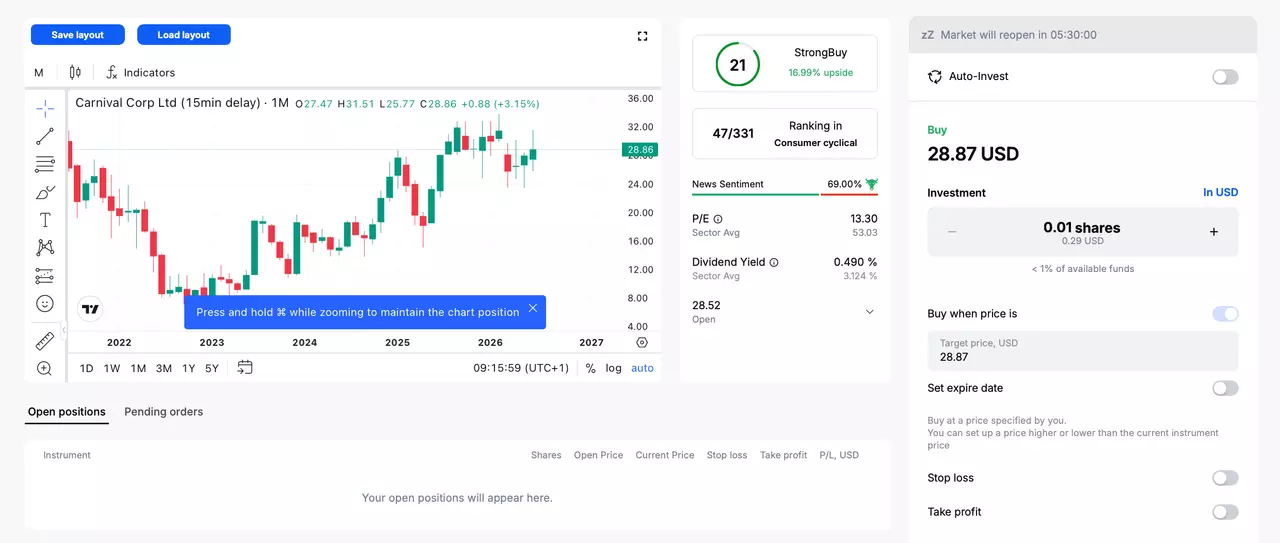The image size is (1280, 543).
Task: Select the 3M date range
Action: 164,368
